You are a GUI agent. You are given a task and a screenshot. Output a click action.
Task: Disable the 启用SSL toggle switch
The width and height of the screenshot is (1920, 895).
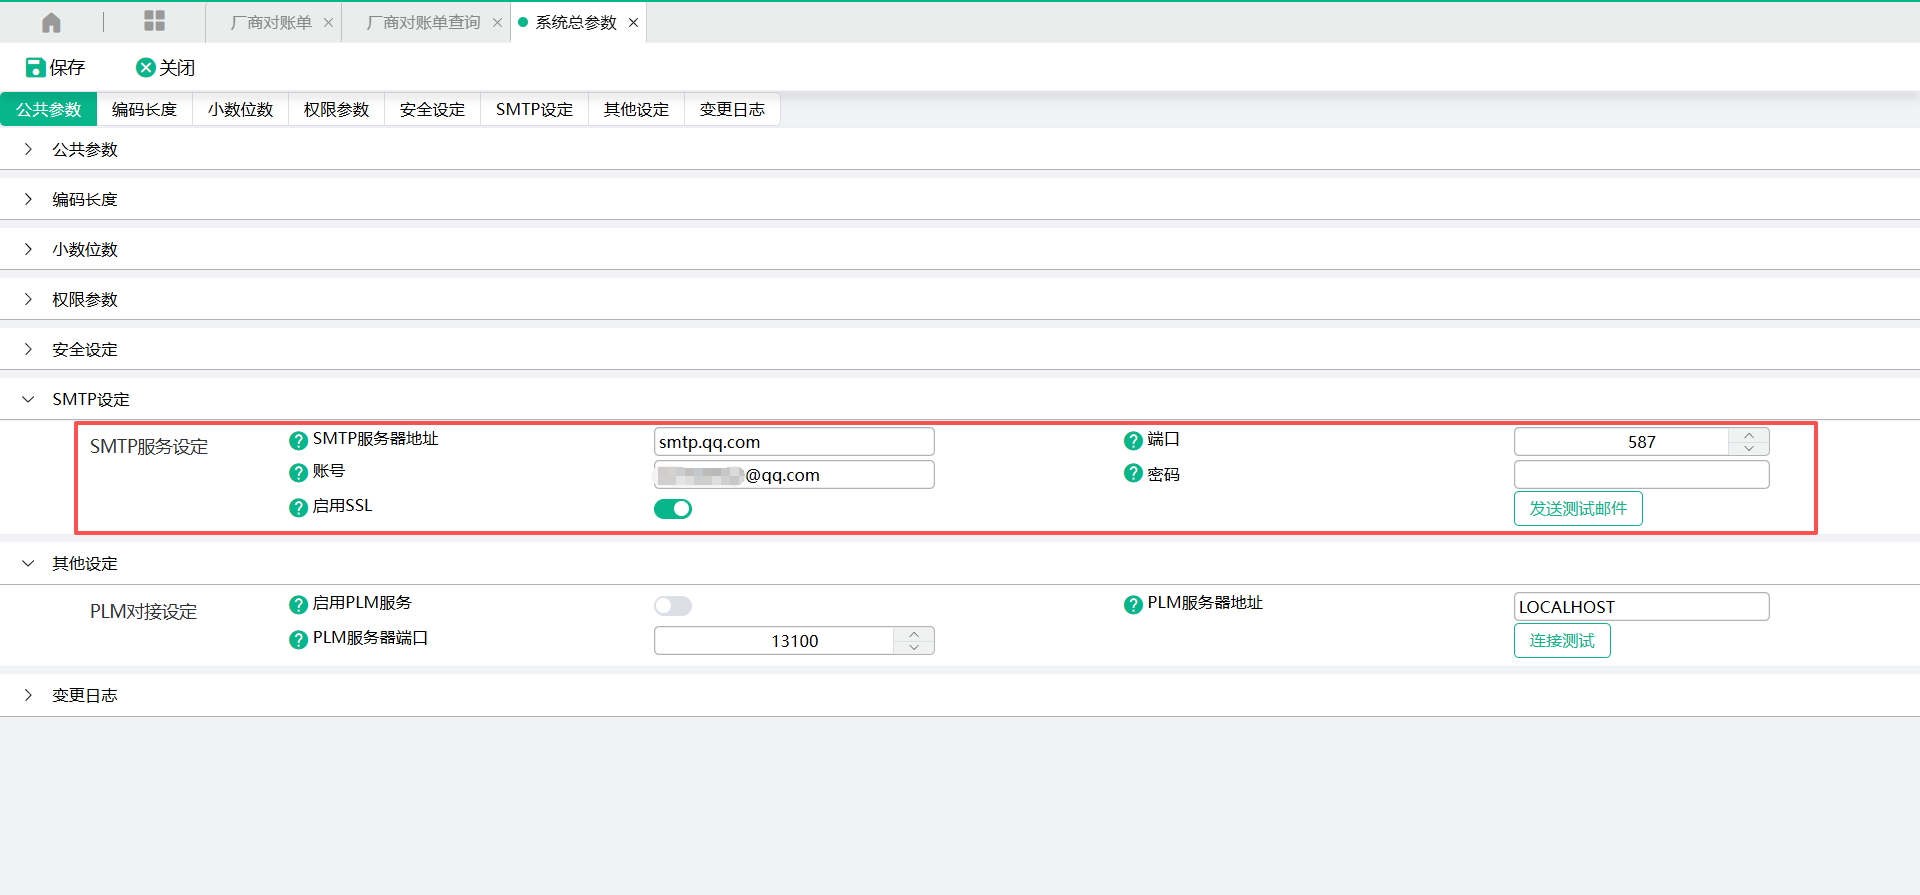point(673,509)
